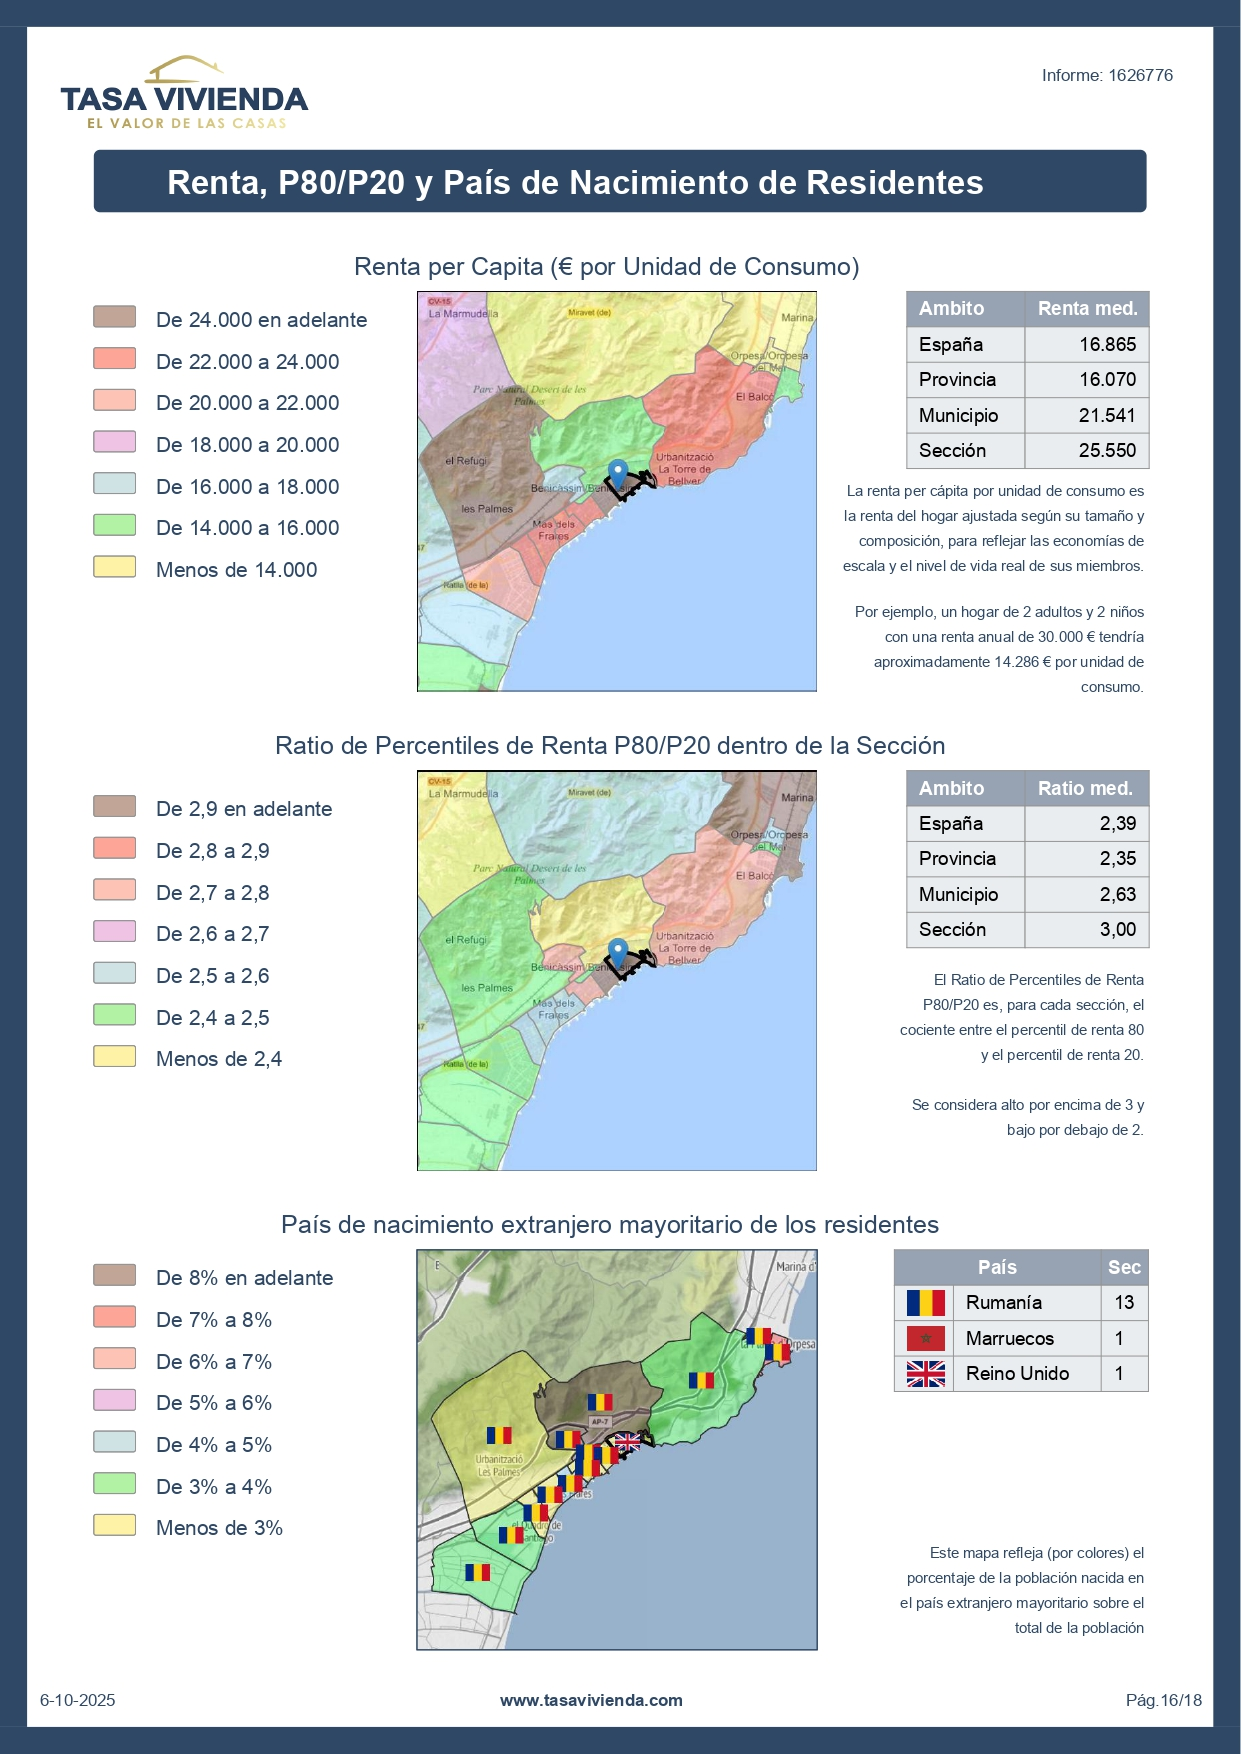Click the Romania flag in country table

(925, 1303)
